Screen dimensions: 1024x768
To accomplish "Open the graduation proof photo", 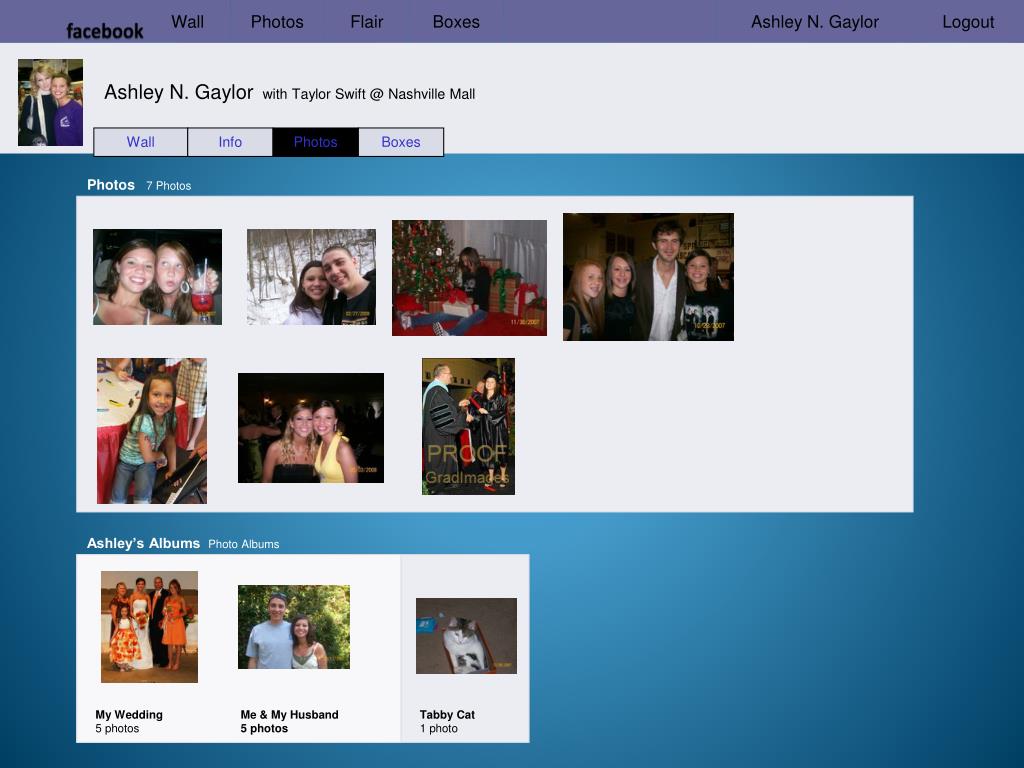I will (x=468, y=426).
